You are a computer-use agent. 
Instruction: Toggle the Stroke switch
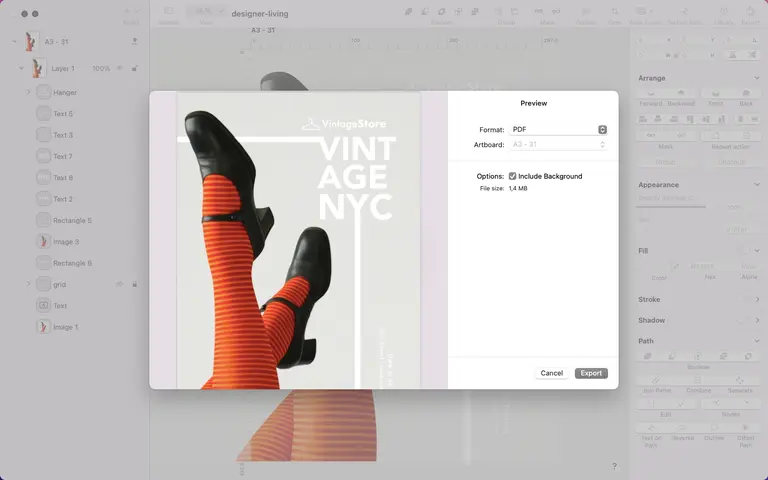tap(744, 299)
